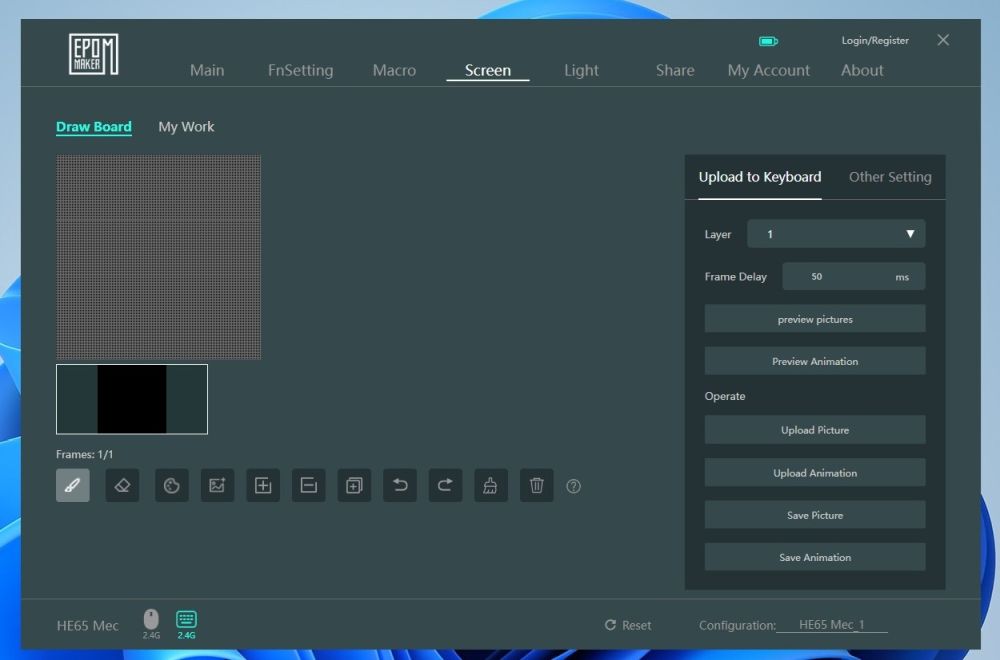
Task: Open the Layer dropdown
Action: click(x=836, y=234)
